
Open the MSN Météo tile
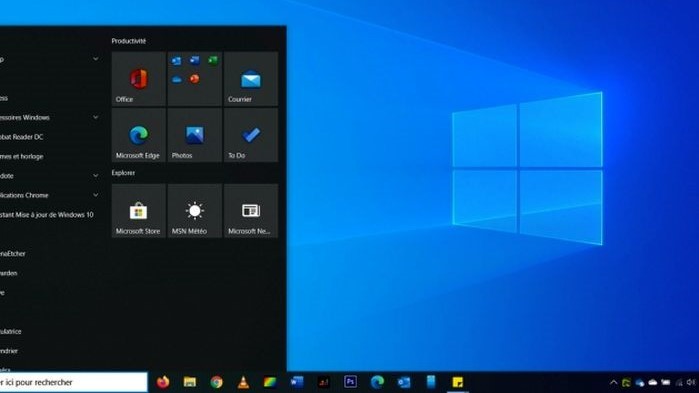pyautogui.click(x=195, y=211)
